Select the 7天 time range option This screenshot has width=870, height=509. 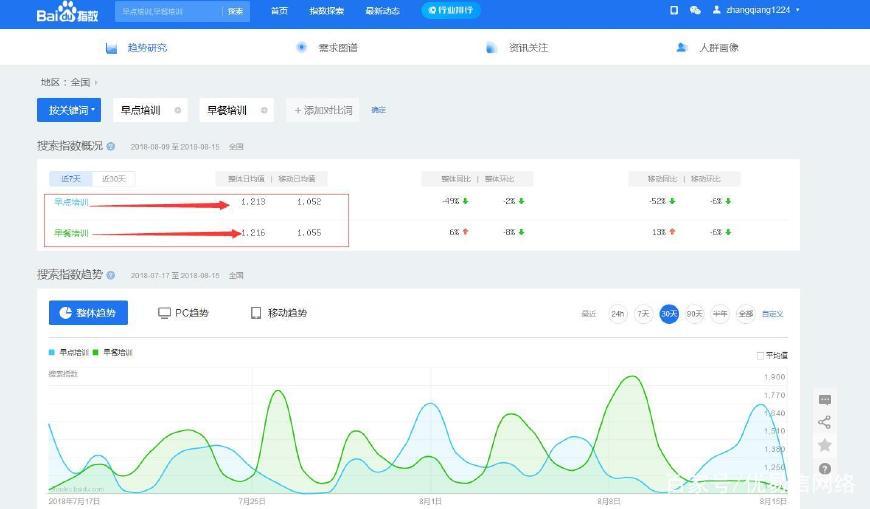(x=643, y=314)
